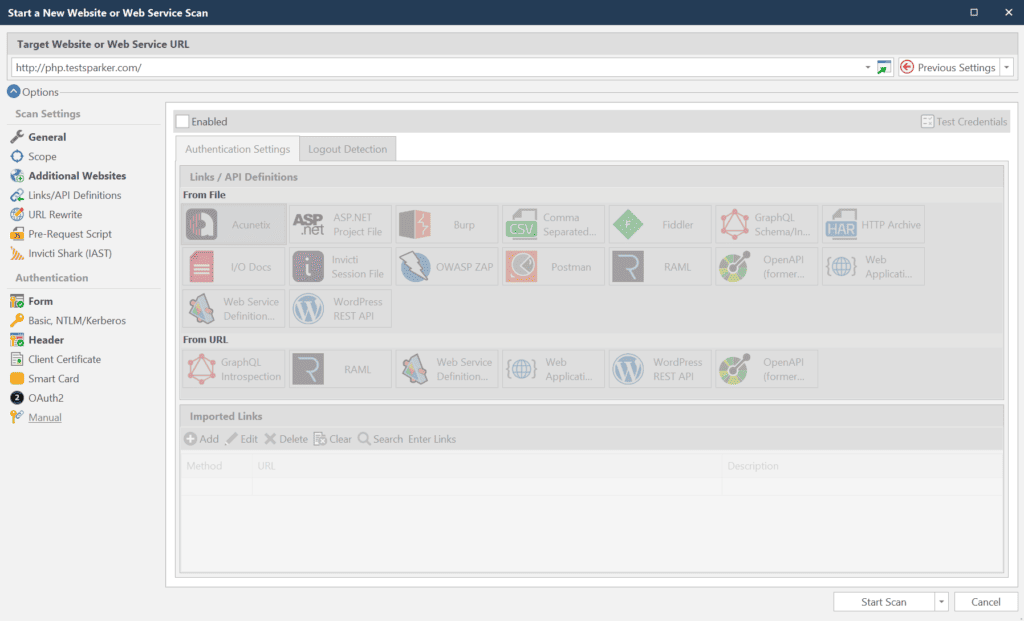
Task: Open the Authentication Settings tab
Action: [x=237, y=149]
